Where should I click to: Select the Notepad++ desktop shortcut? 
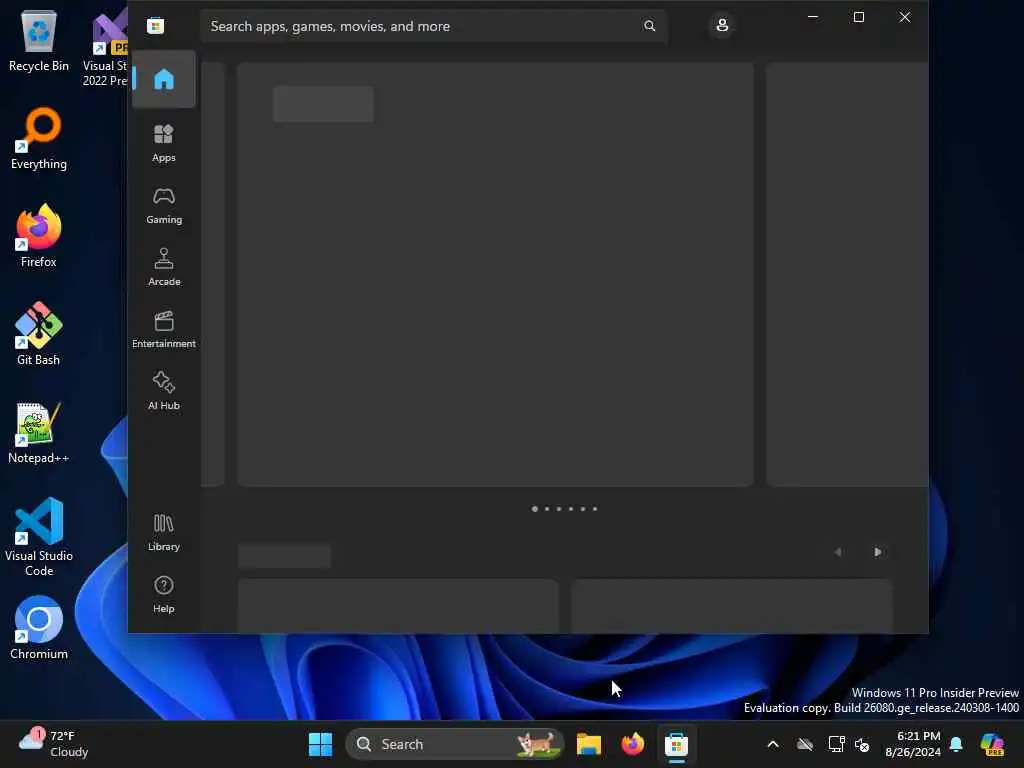pos(39,432)
